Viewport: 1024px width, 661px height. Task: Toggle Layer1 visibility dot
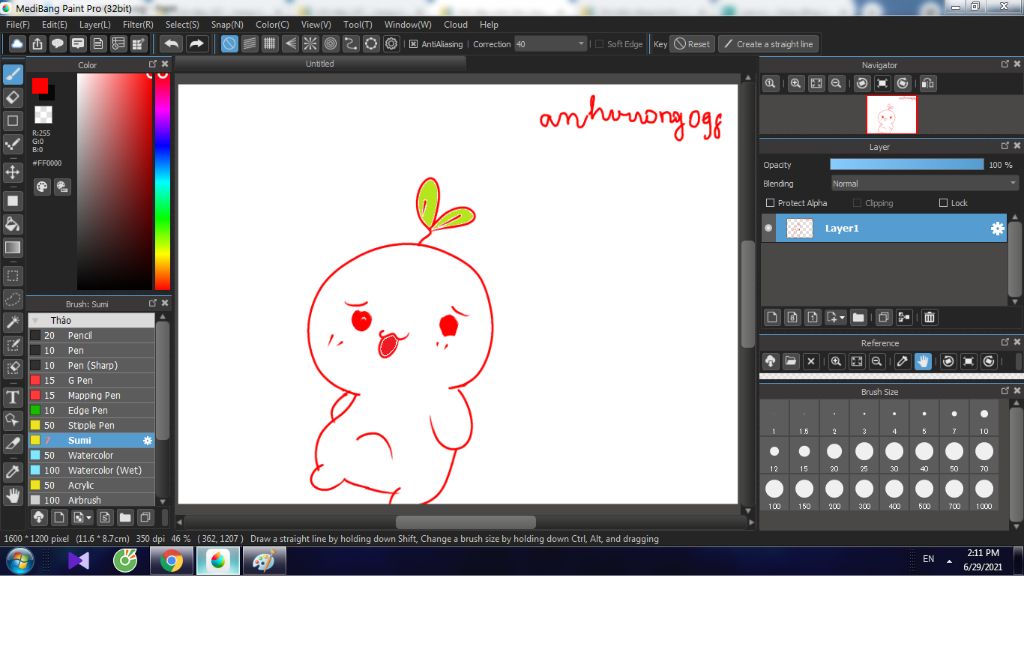(x=769, y=228)
